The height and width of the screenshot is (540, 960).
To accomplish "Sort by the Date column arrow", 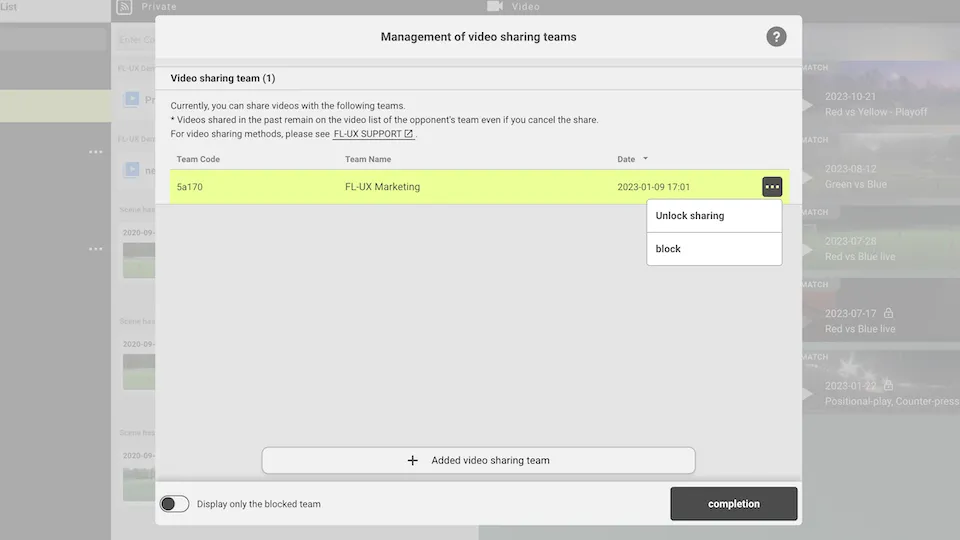I will [645, 159].
